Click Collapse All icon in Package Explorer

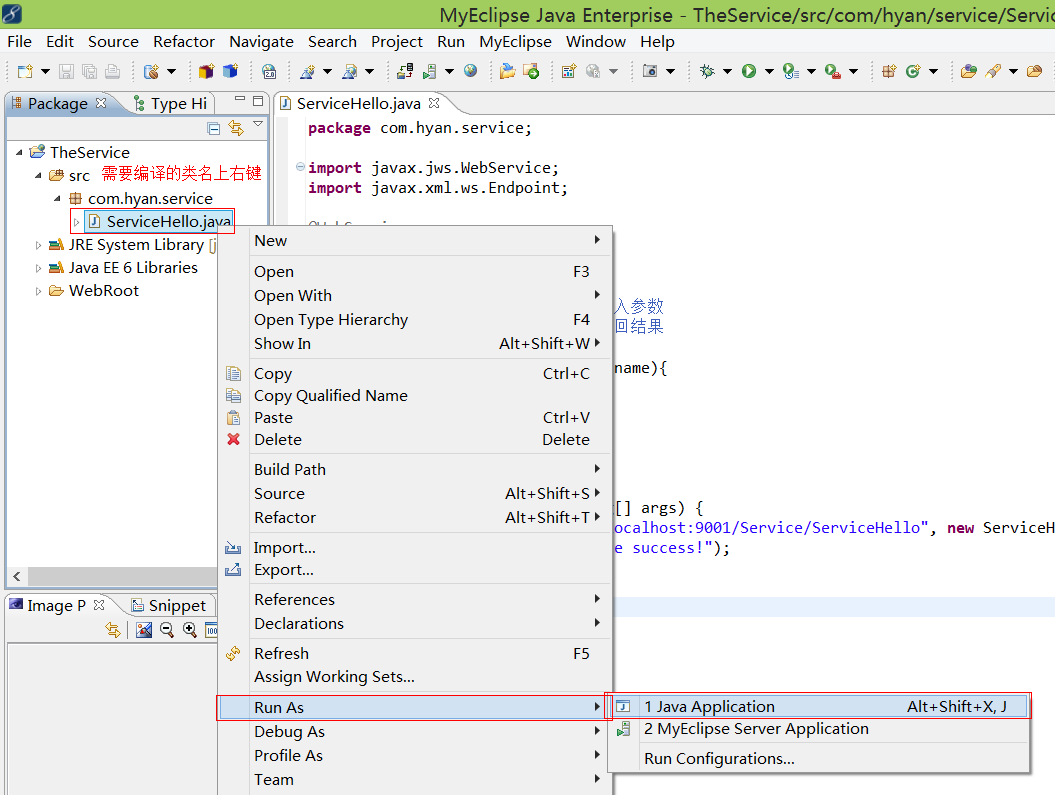pos(214,128)
